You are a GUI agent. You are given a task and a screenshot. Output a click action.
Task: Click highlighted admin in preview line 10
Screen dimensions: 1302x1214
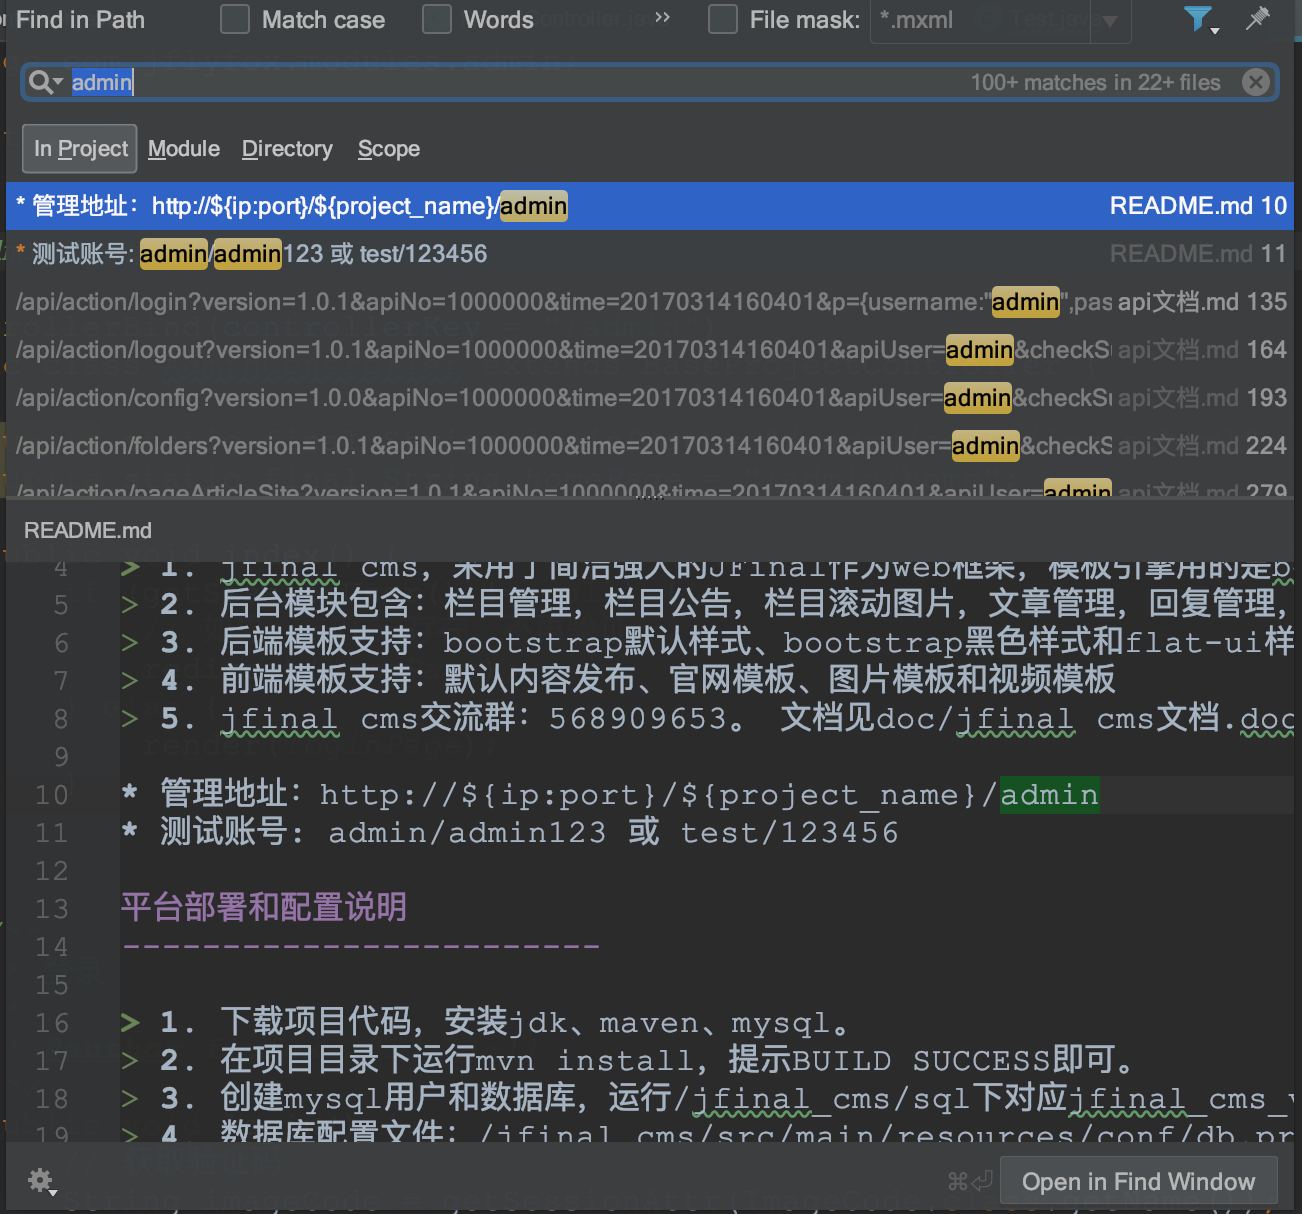coord(1049,795)
